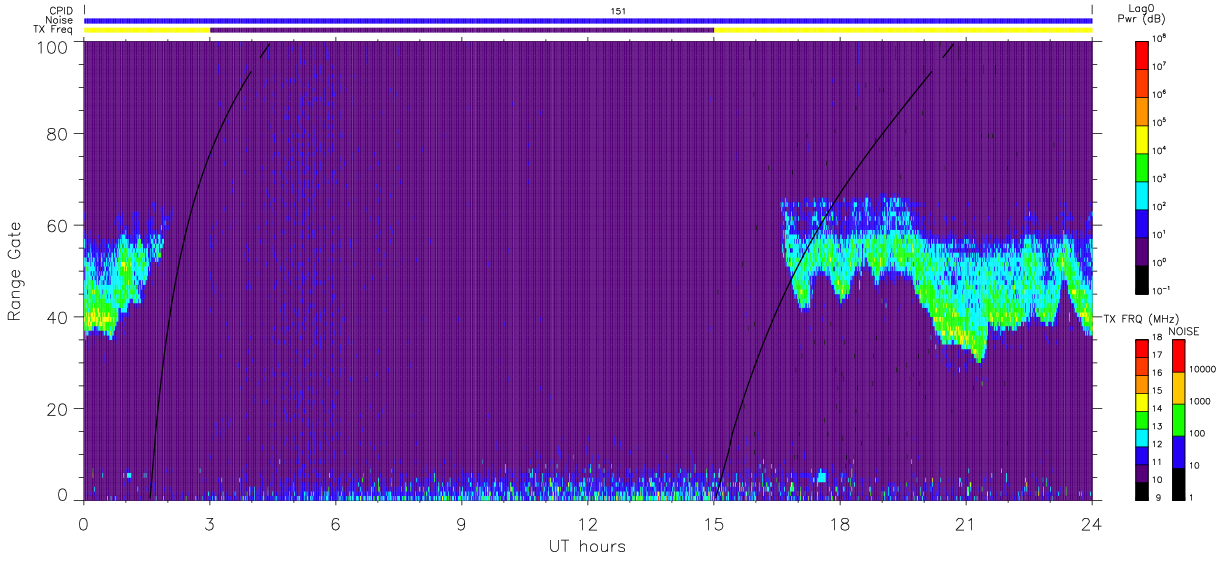Click the 60 tick label on Range Gate axis
1228x567 pixels.
click(60, 225)
